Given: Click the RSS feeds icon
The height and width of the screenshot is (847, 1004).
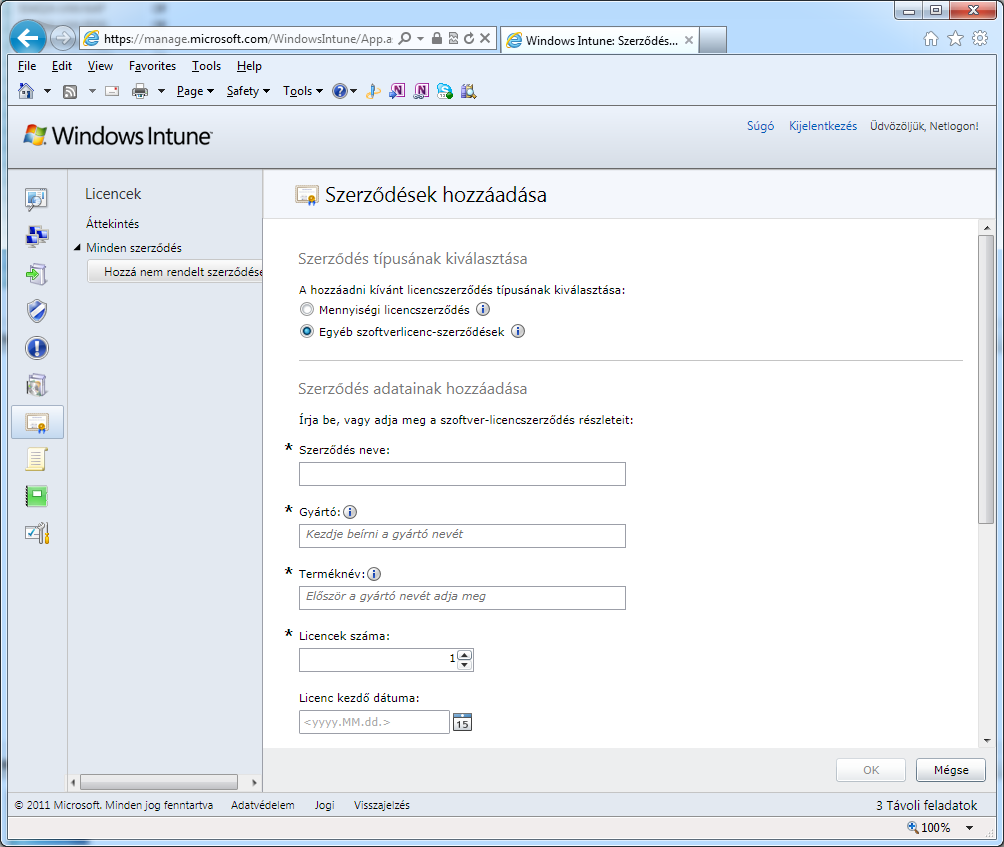Looking at the screenshot, I should pos(70,92).
